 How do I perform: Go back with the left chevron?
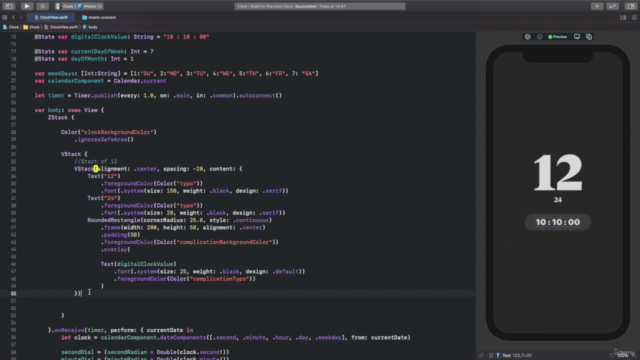(13, 18)
